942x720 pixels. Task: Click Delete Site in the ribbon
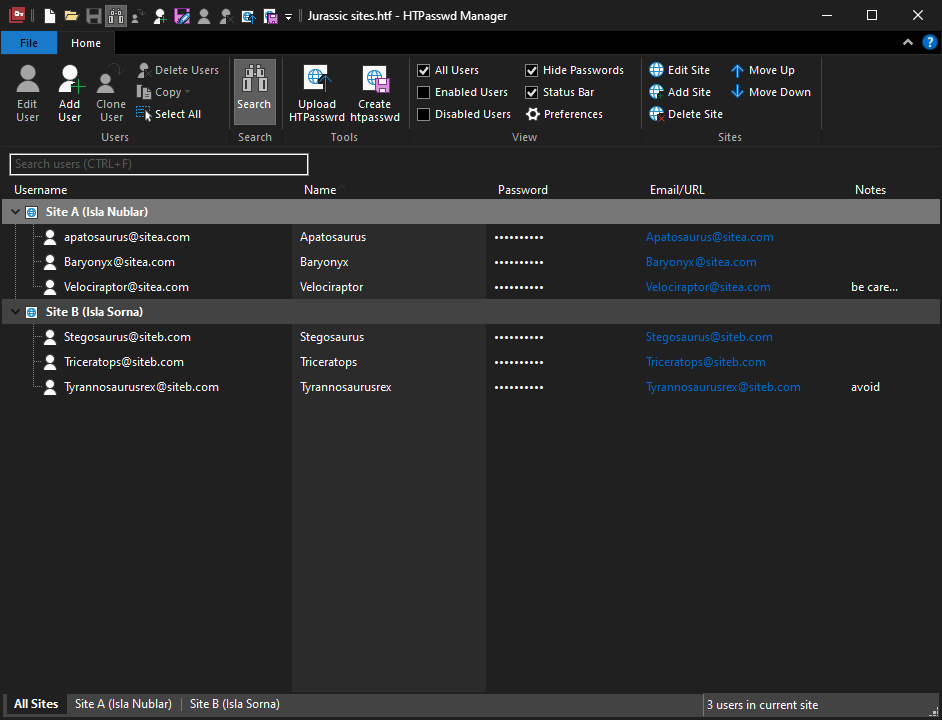[685, 114]
